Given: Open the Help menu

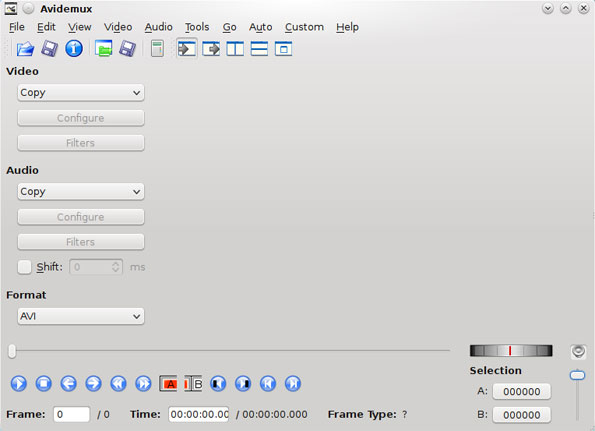Looking at the screenshot, I should point(347,27).
